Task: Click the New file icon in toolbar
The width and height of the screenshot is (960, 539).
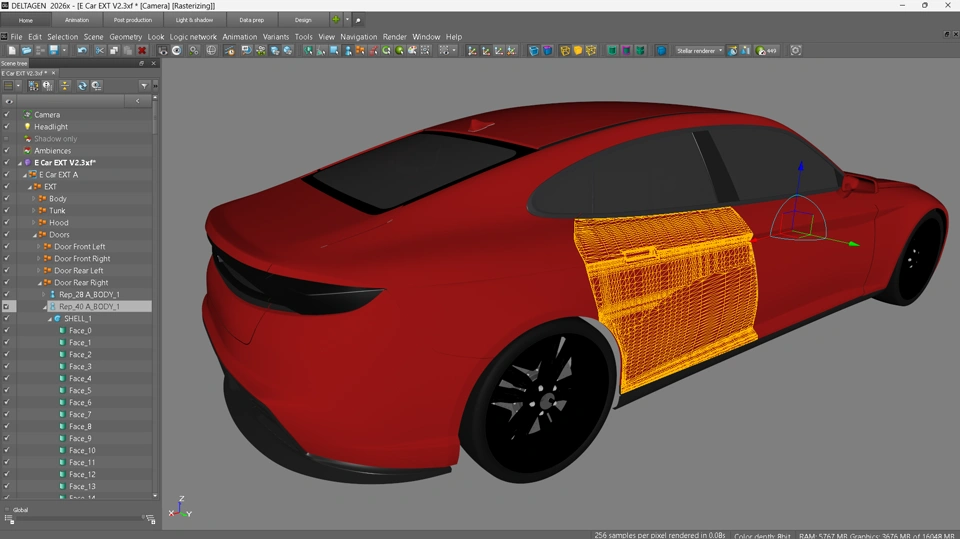Action: [12, 51]
